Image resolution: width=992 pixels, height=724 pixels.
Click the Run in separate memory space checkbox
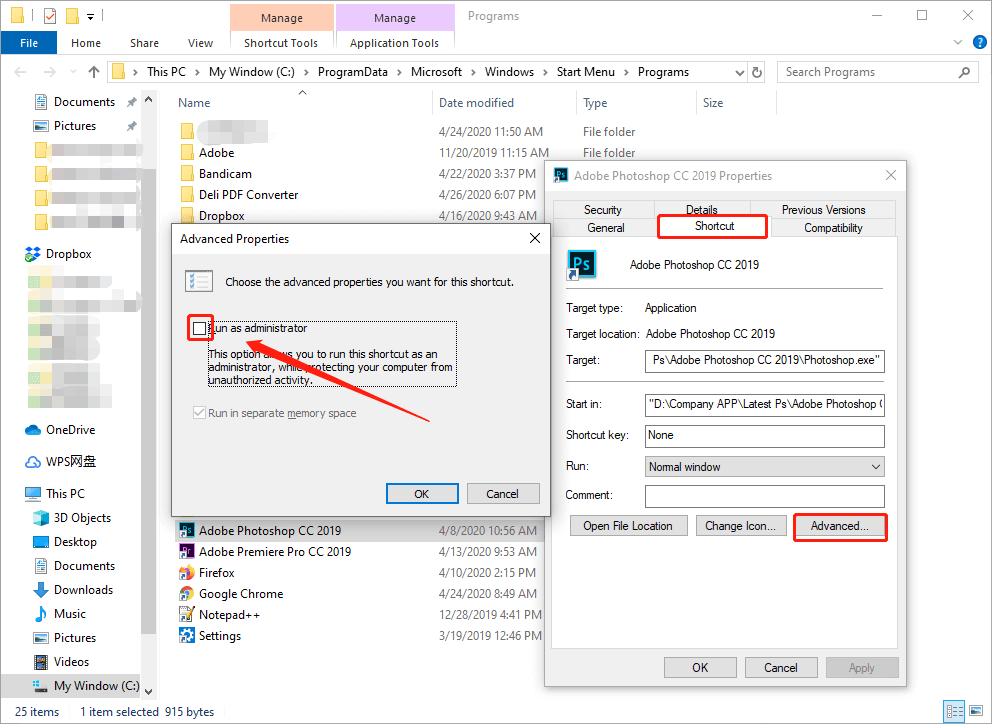199,413
